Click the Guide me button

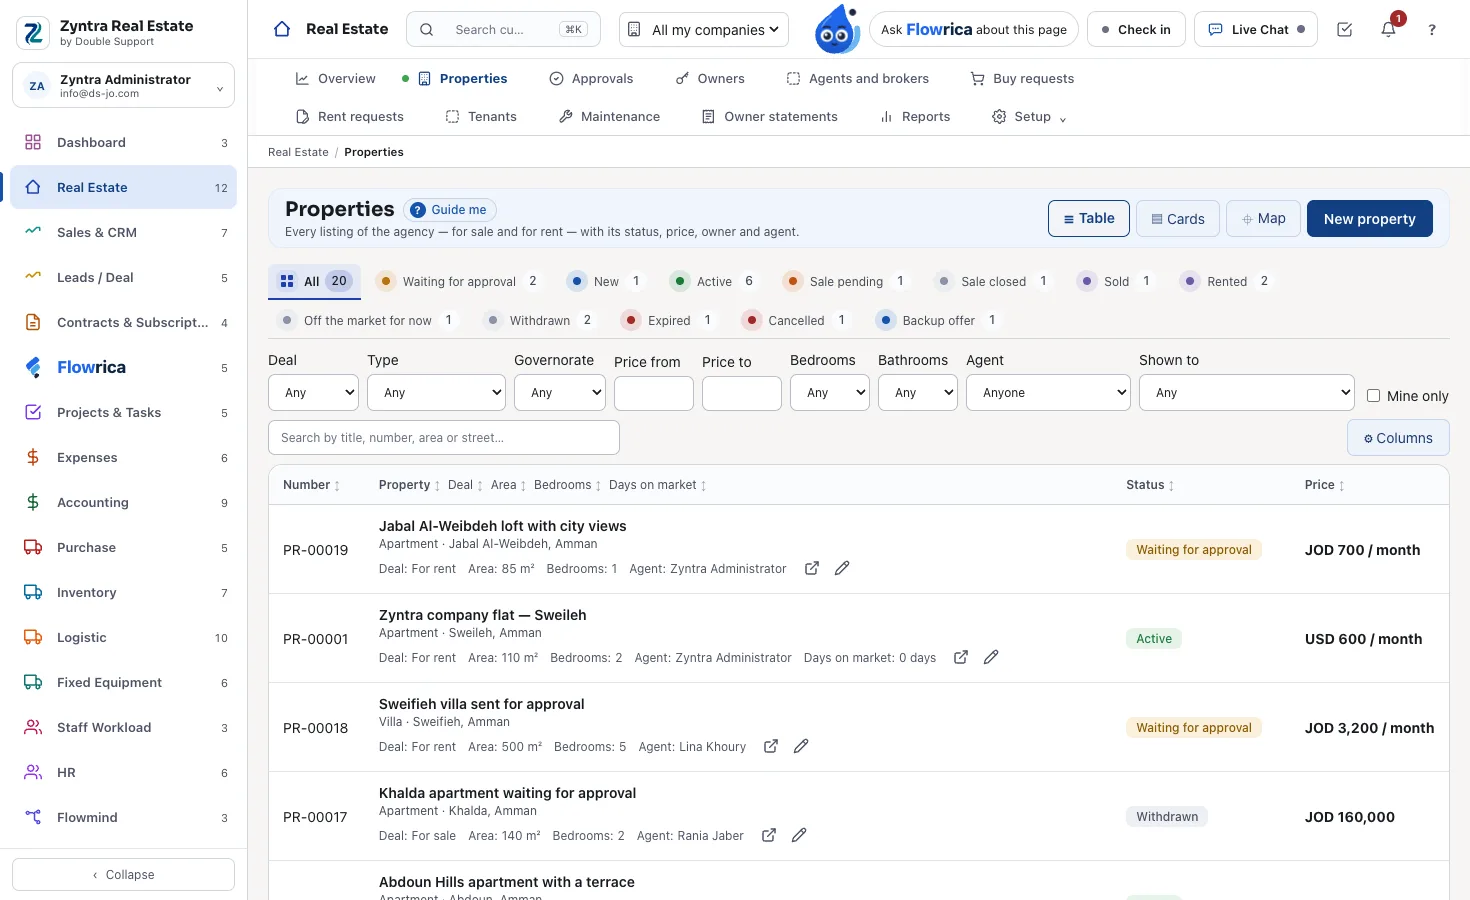point(450,210)
